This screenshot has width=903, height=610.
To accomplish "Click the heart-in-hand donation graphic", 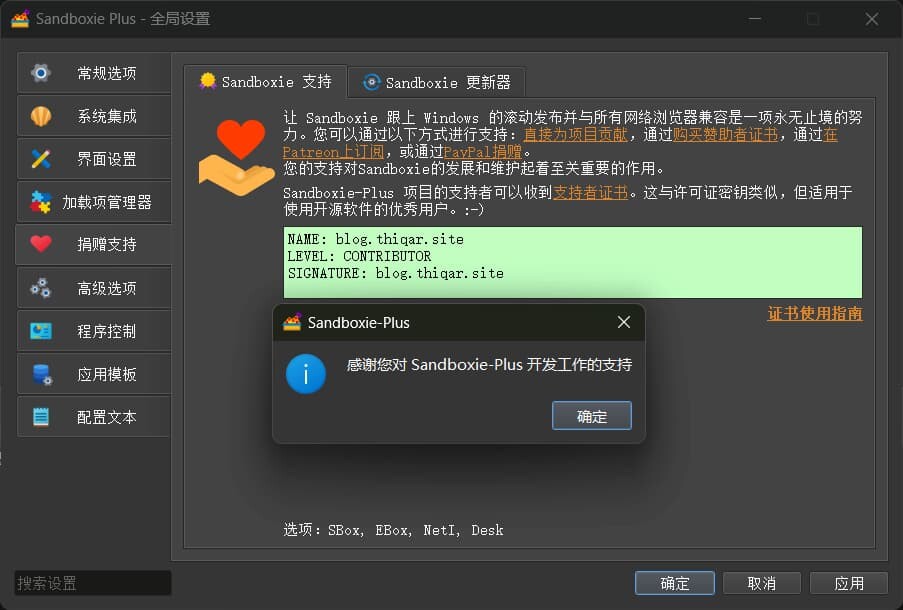I will coord(236,157).
